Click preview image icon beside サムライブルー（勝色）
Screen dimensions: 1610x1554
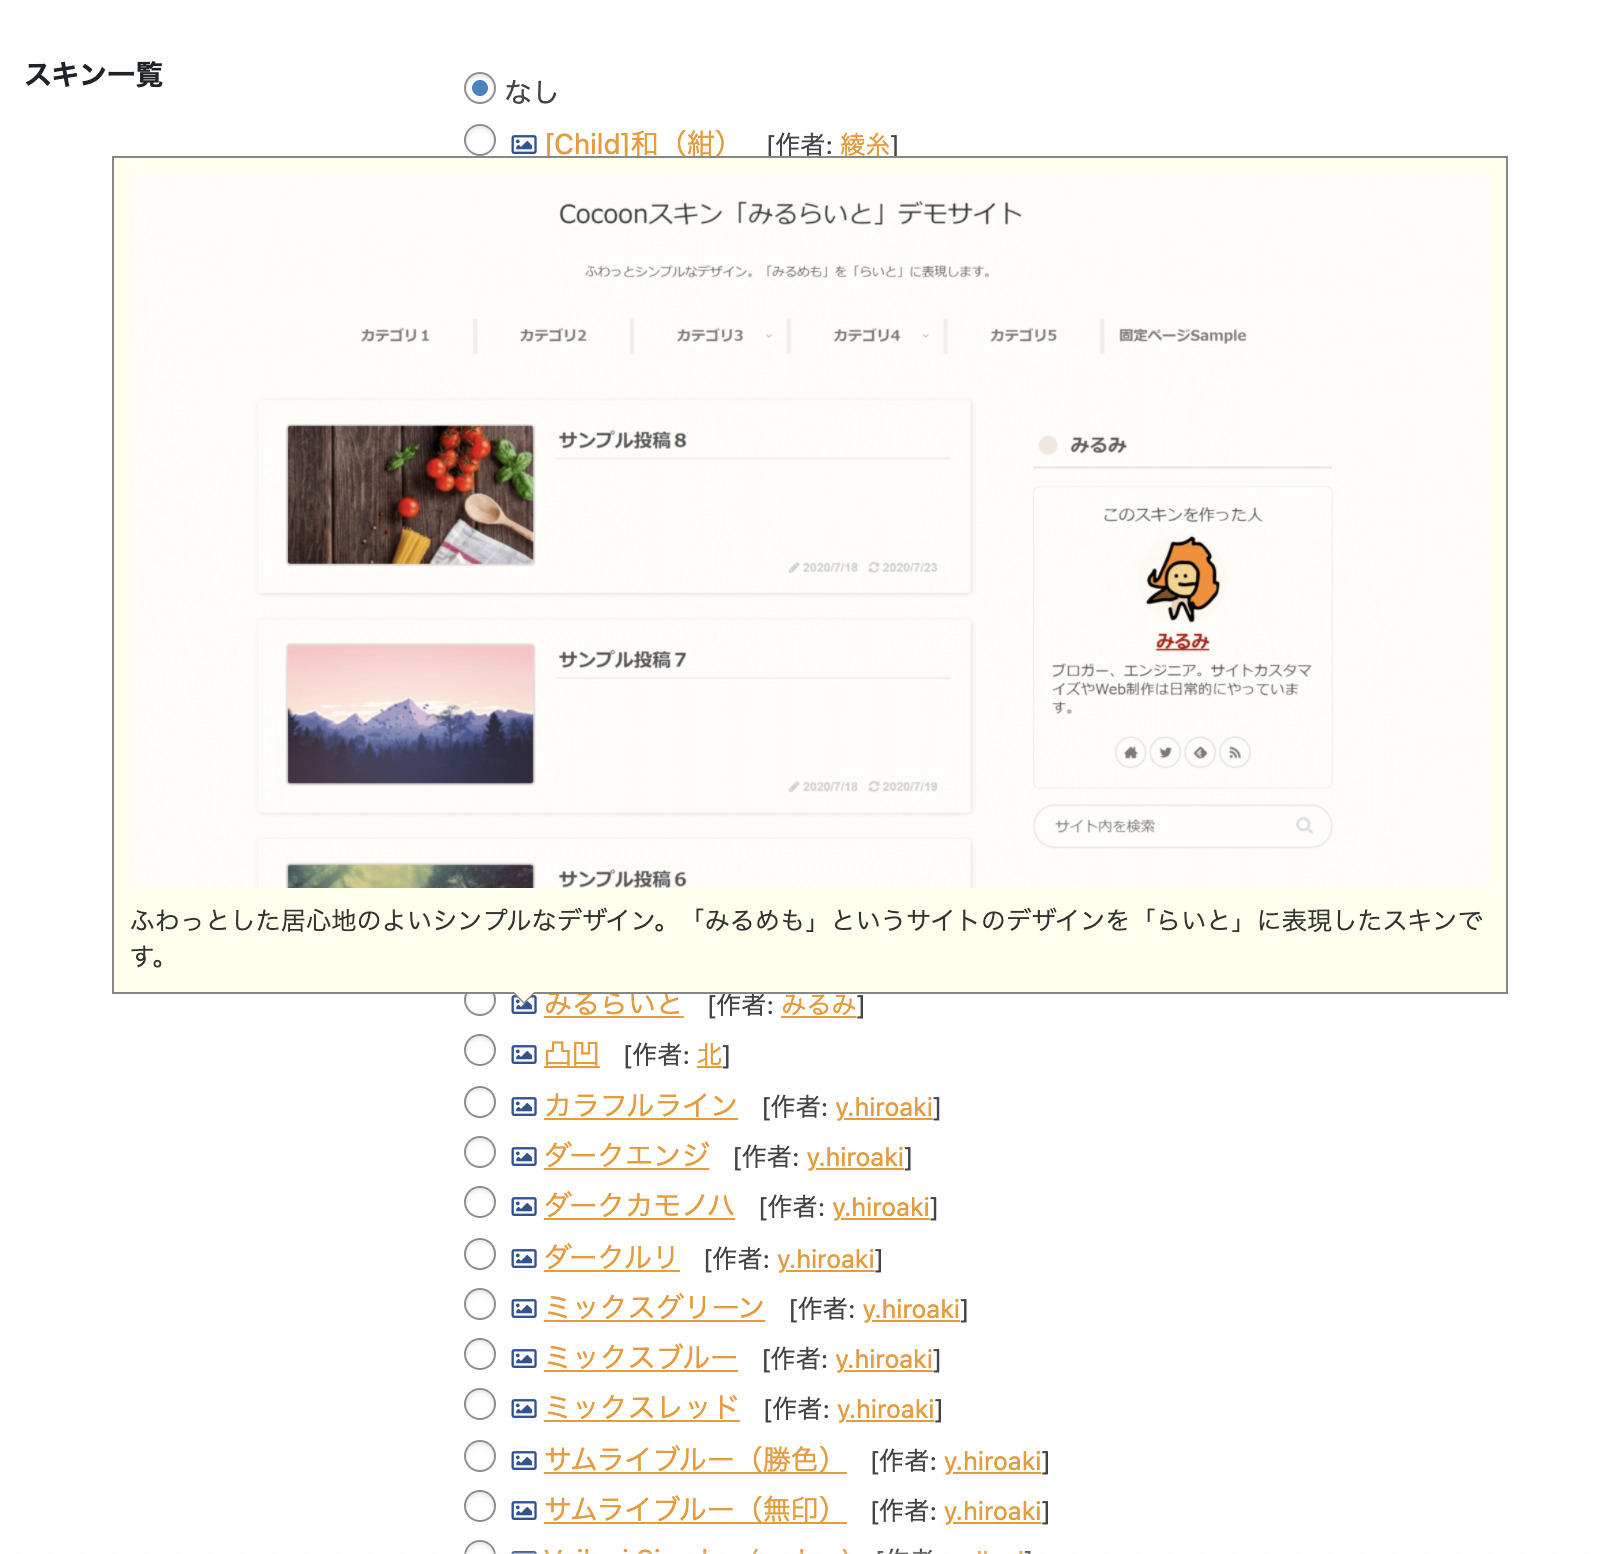pyautogui.click(x=523, y=1460)
